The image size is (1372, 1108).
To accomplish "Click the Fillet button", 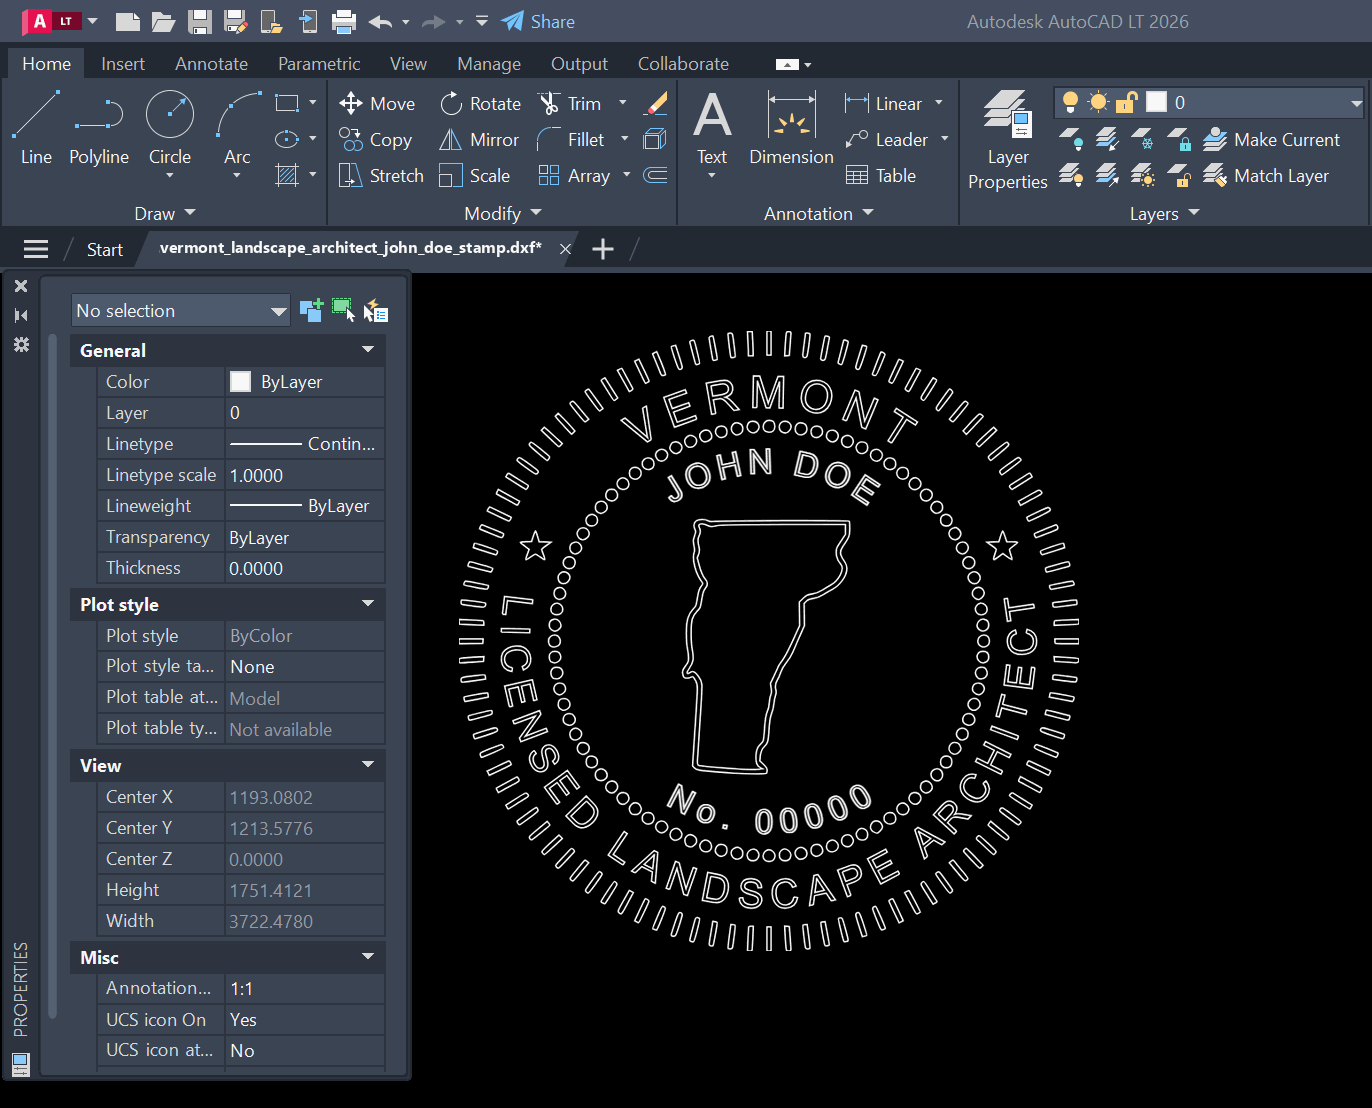I will [571, 139].
